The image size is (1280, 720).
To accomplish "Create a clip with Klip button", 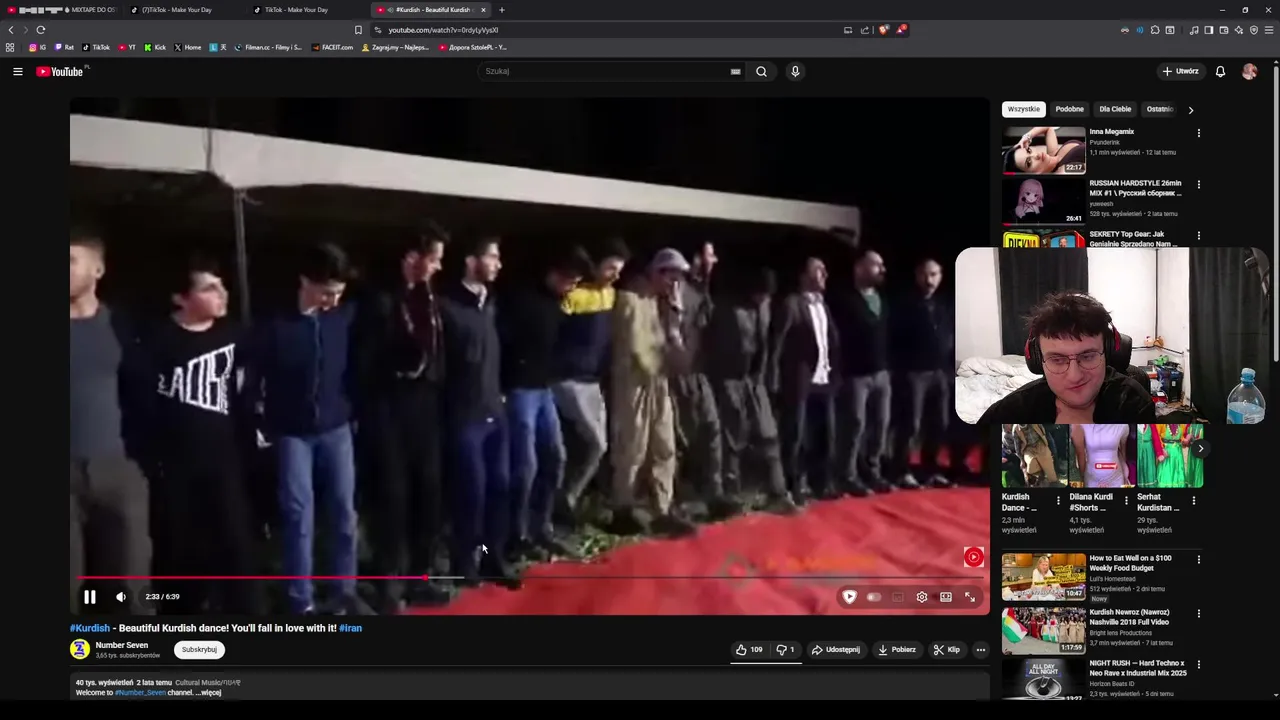I will 947,650.
